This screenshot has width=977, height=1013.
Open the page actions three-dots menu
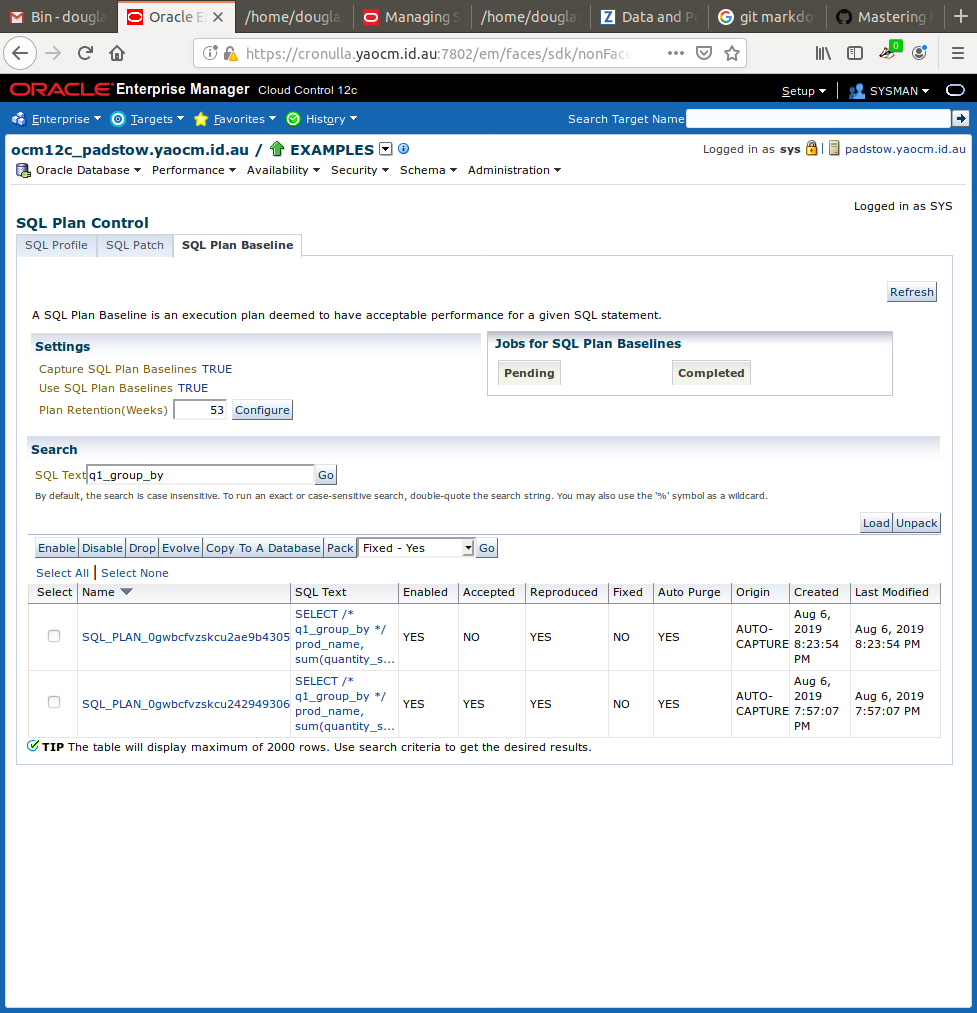coord(676,53)
